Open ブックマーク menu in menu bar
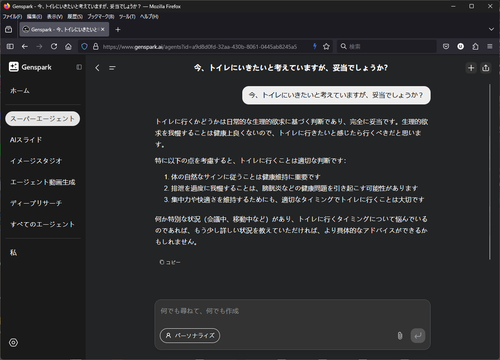The image size is (500, 360). 101,17
